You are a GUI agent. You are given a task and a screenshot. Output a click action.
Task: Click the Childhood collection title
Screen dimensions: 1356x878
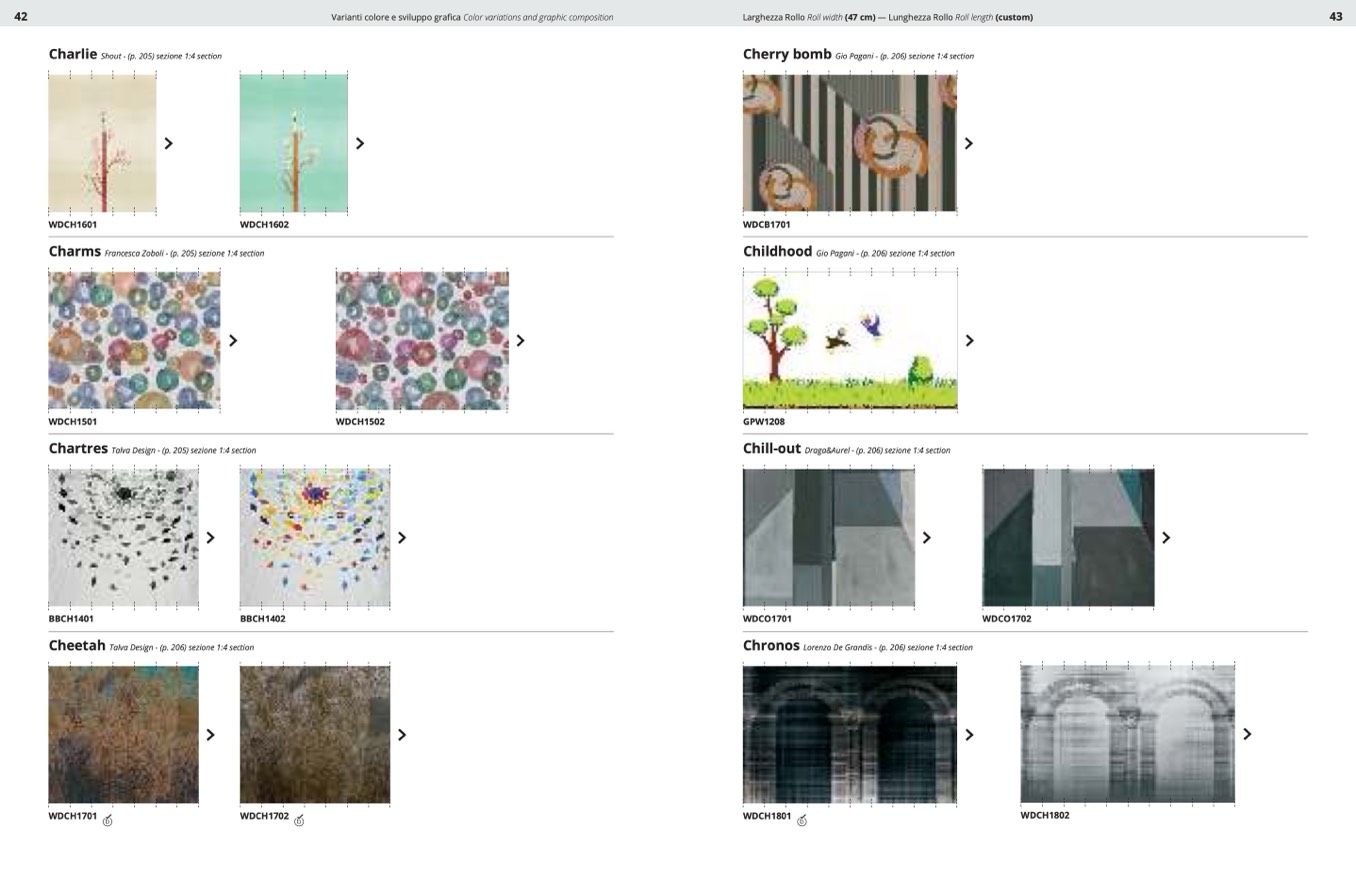tap(777, 251)
